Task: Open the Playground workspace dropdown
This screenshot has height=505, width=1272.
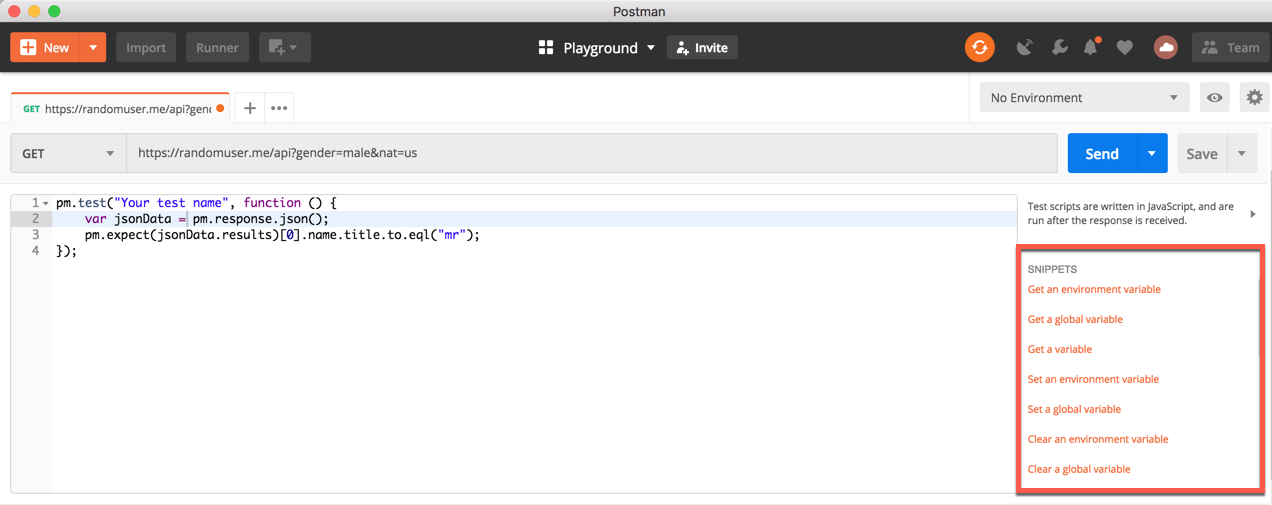Action: [597, 47]
